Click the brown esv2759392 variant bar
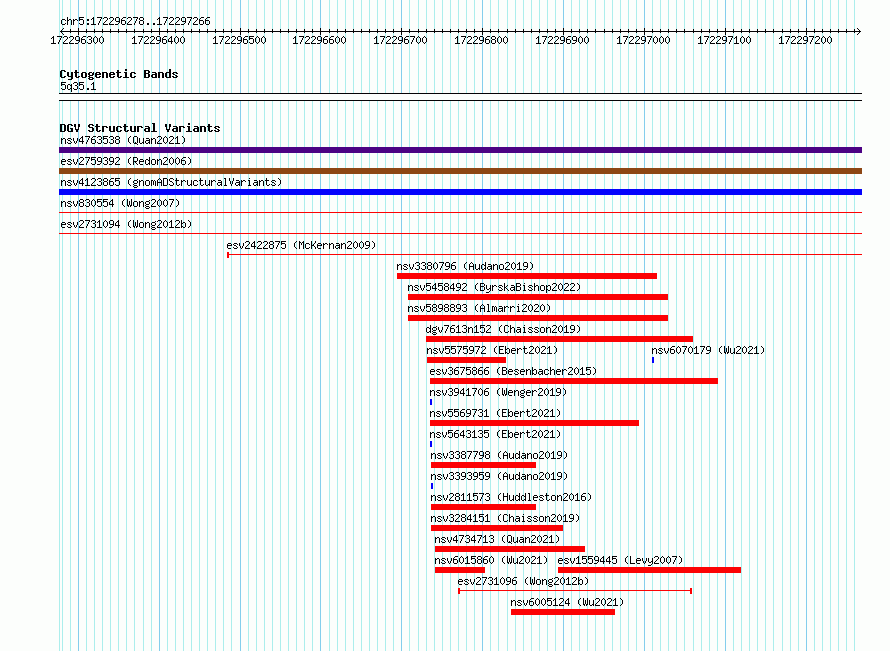Viewport: 890px width, 651px height. (x=460, y=171)
